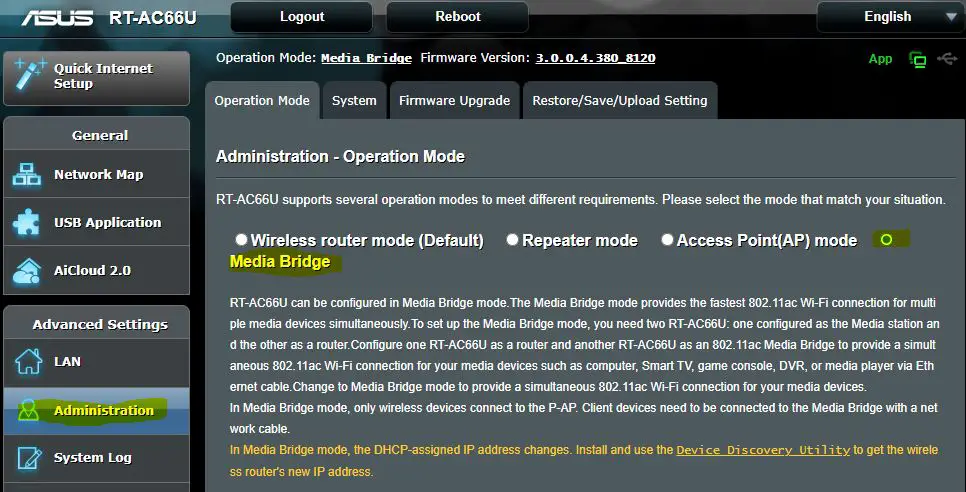
Task: Choose Access Point(AP) mode radio
Action: pos(667,239)
